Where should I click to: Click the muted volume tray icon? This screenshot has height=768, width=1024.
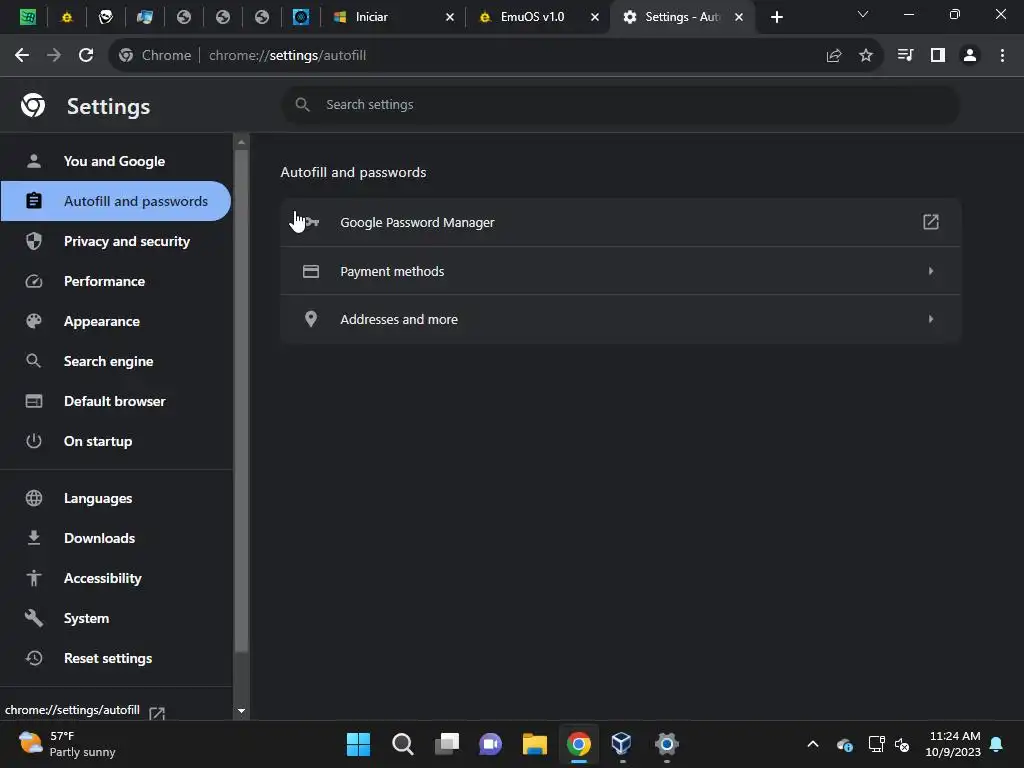pyautogui.click(x=902, y=744)
